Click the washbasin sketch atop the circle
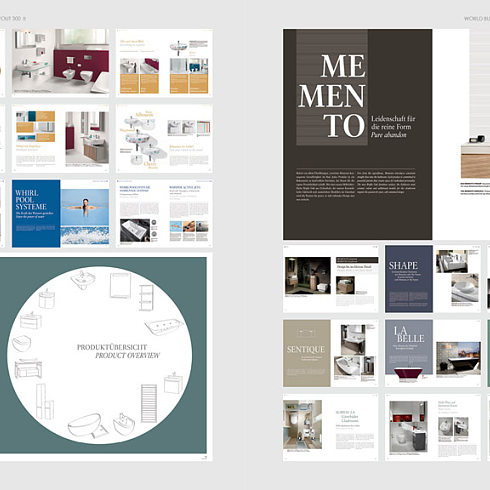 [x=83, y=280]
